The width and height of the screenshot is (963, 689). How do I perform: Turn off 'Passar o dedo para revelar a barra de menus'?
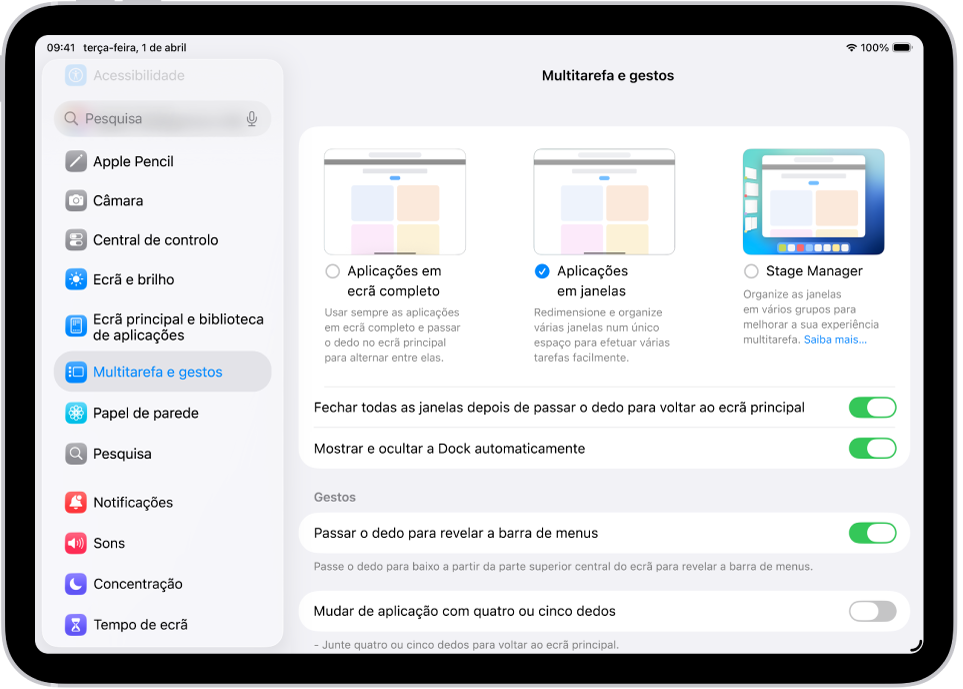872,532
